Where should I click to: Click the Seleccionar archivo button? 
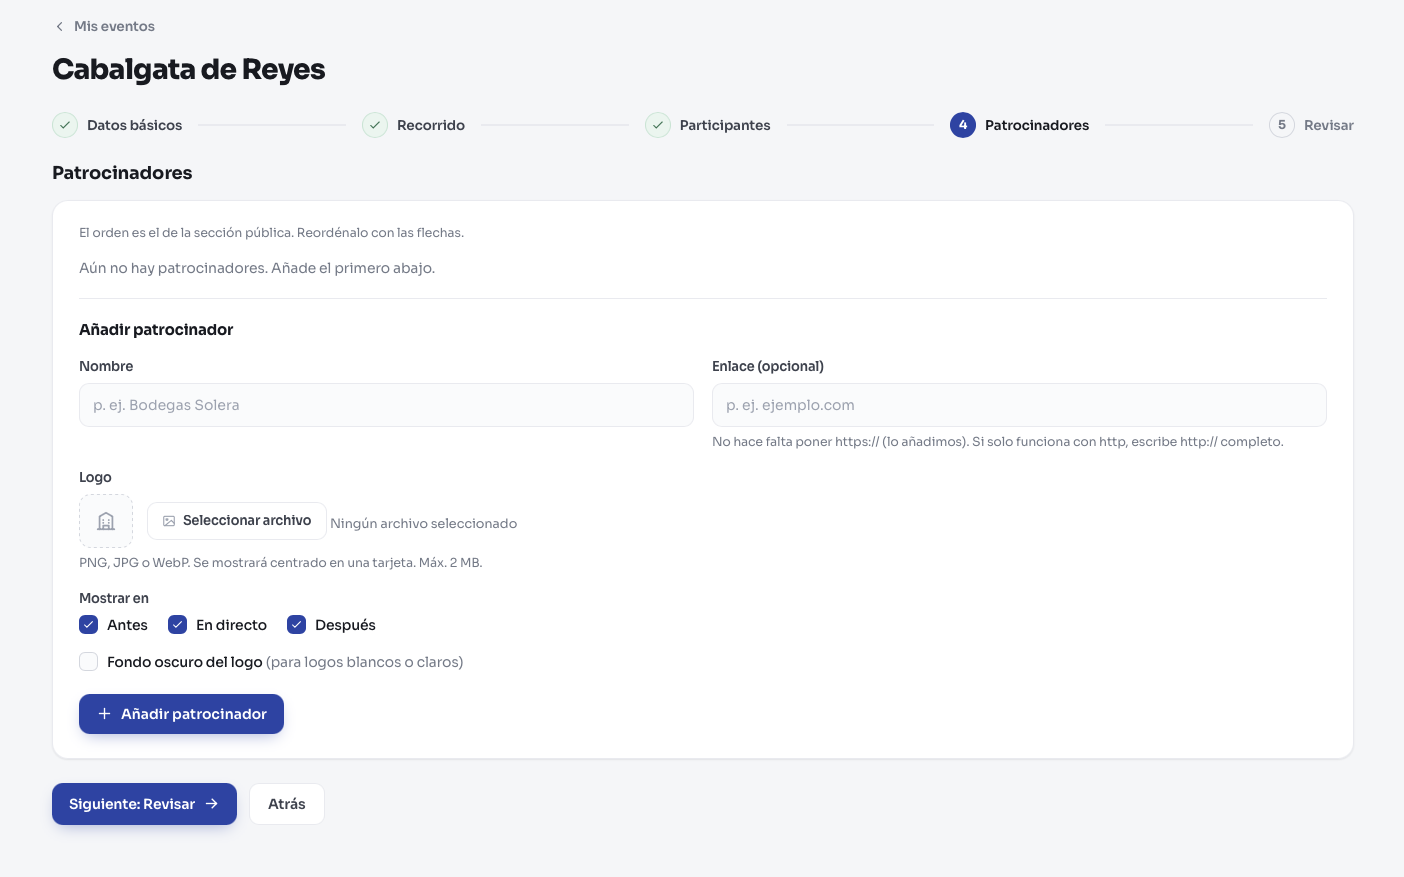pos(237,521)
